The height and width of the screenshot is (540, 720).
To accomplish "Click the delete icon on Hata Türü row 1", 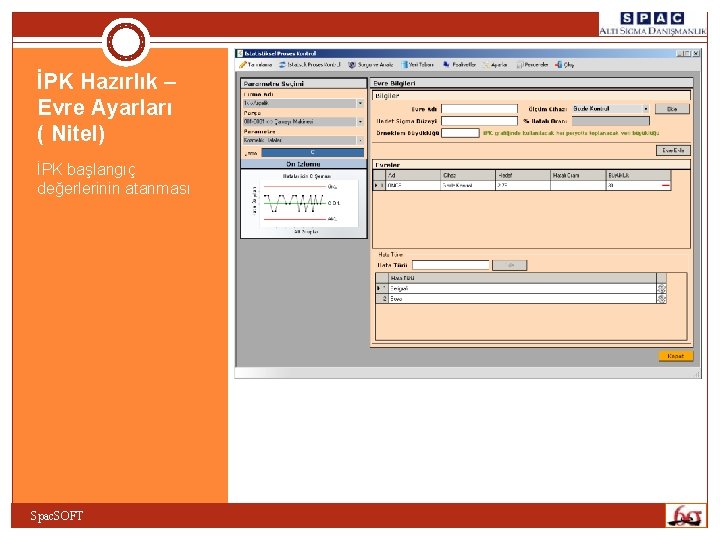I will point(662,288).
